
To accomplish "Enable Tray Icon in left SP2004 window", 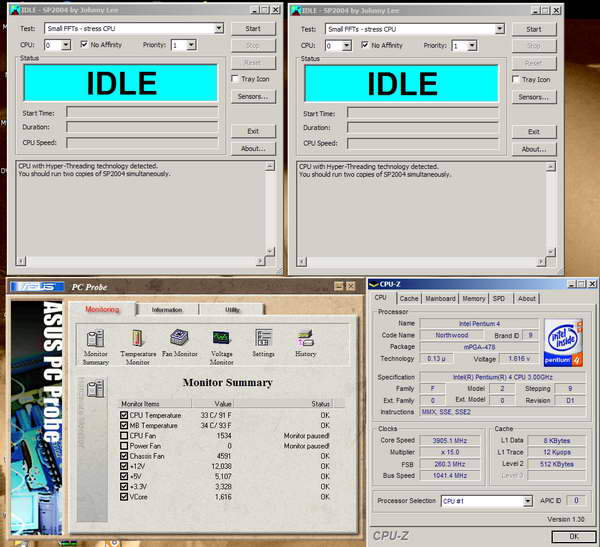I will (x=235, y=78).
